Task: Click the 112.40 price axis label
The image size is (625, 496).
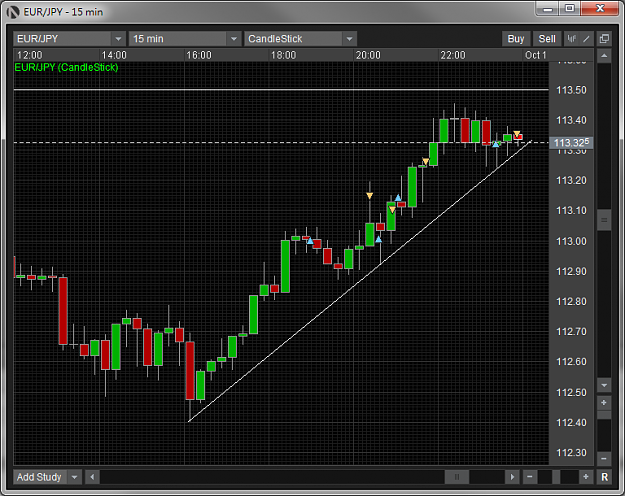Action: (x=571, y=423)
